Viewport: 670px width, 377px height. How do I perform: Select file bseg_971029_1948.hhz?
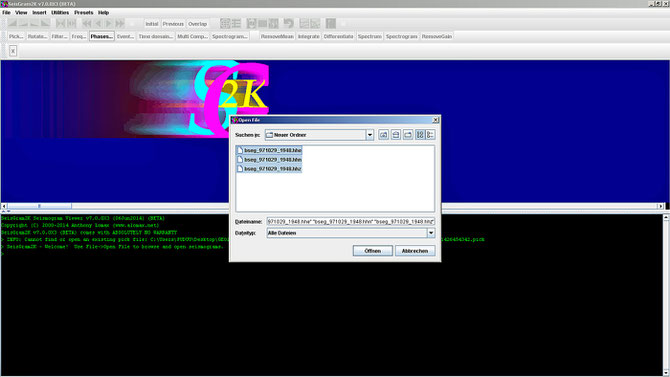[269, 169]
